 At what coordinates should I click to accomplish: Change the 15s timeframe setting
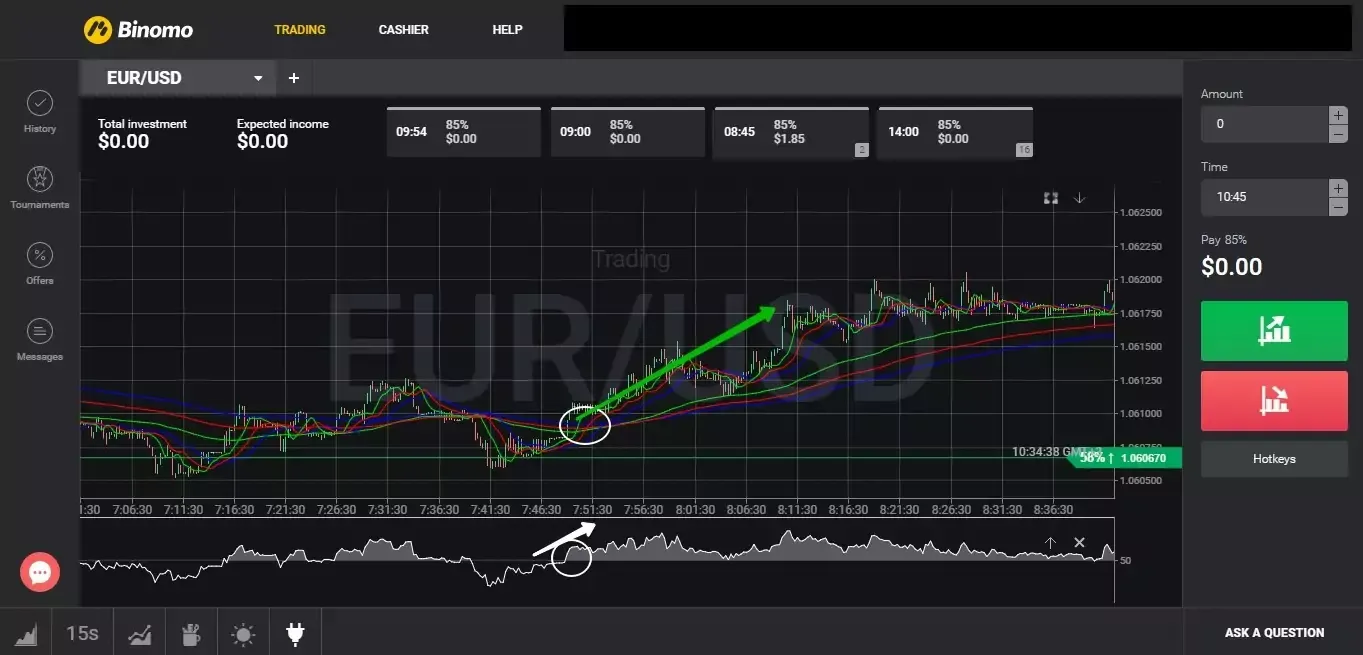click(82, 633)
